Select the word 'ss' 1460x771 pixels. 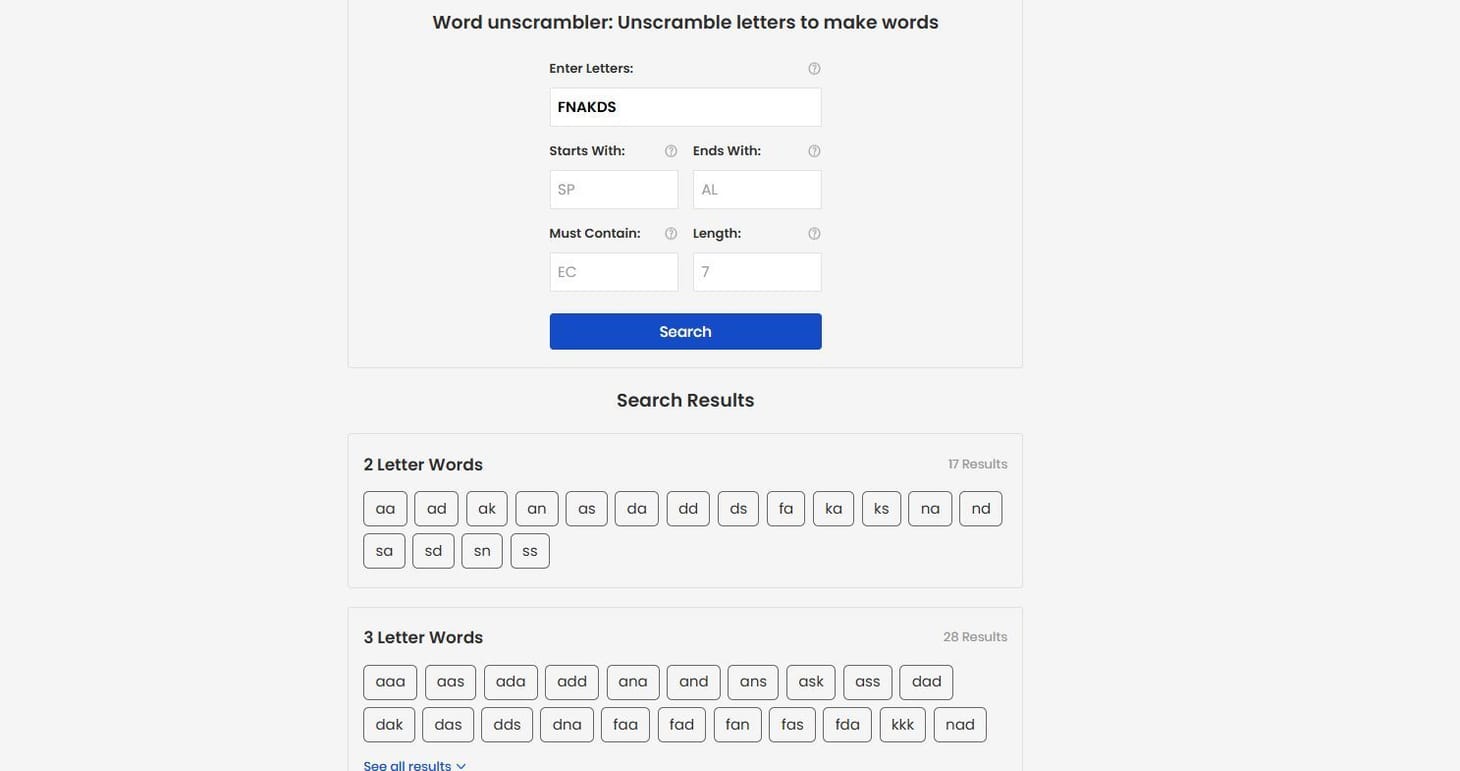pyautogui.click(x=530, y=549)
